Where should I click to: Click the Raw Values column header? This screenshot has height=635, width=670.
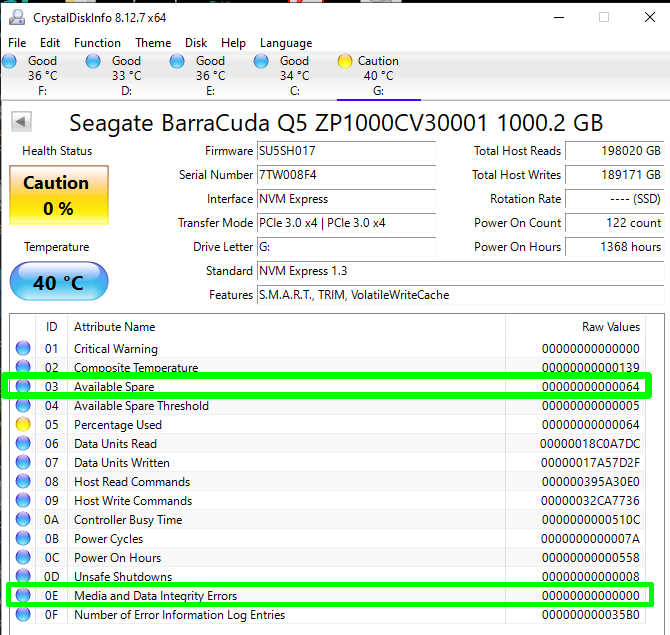coord(575,327)
